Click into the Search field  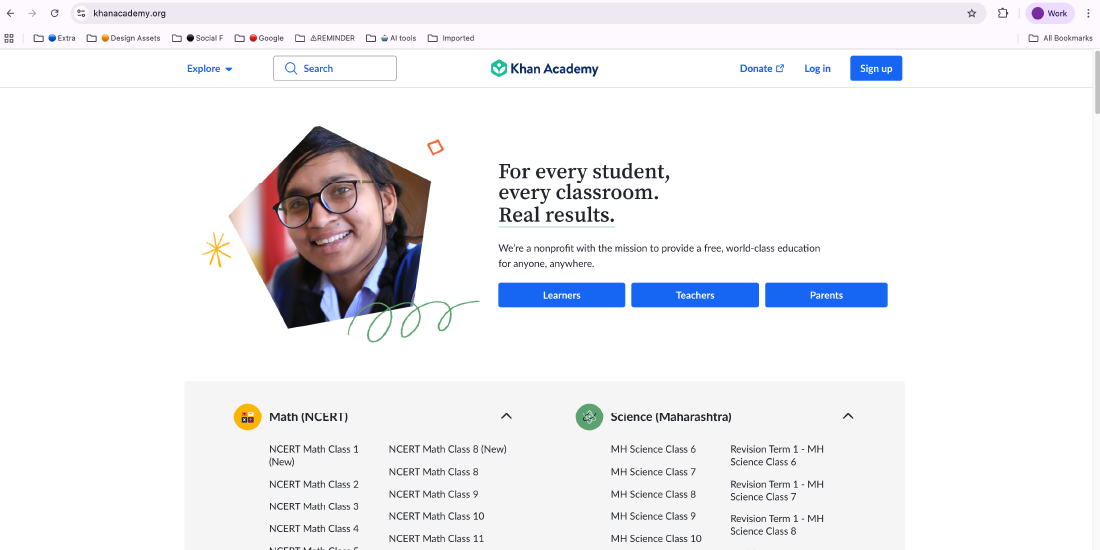point(335,69)
